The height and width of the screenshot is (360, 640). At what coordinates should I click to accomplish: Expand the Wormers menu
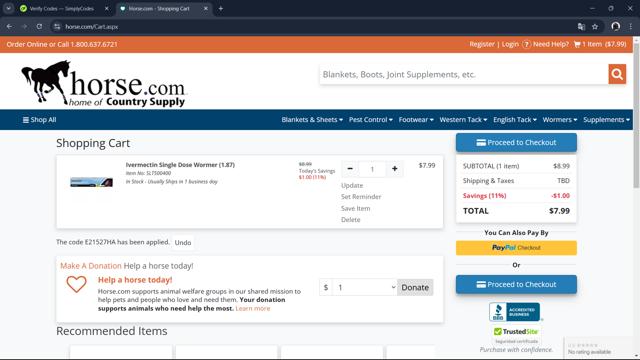(560, 120)
